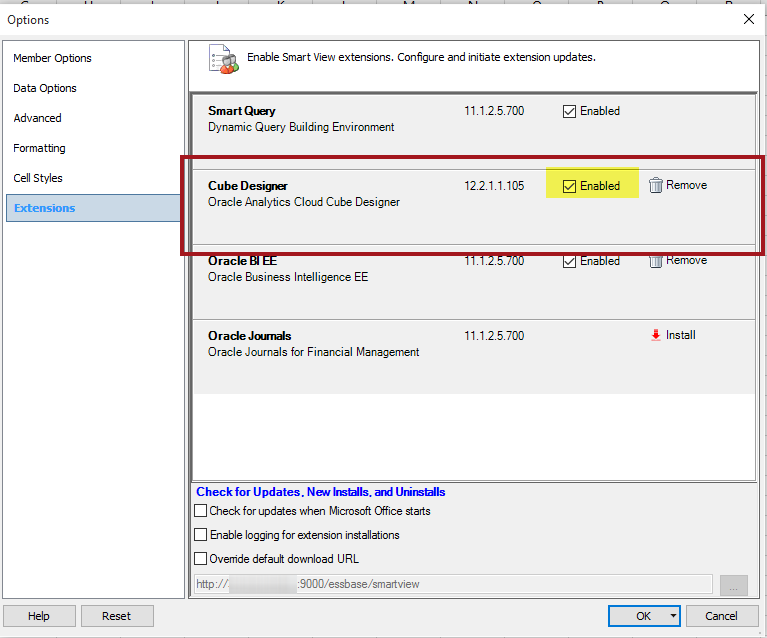
Task: Select the Oracle Journals extension name
Action: tap(249, 336)
